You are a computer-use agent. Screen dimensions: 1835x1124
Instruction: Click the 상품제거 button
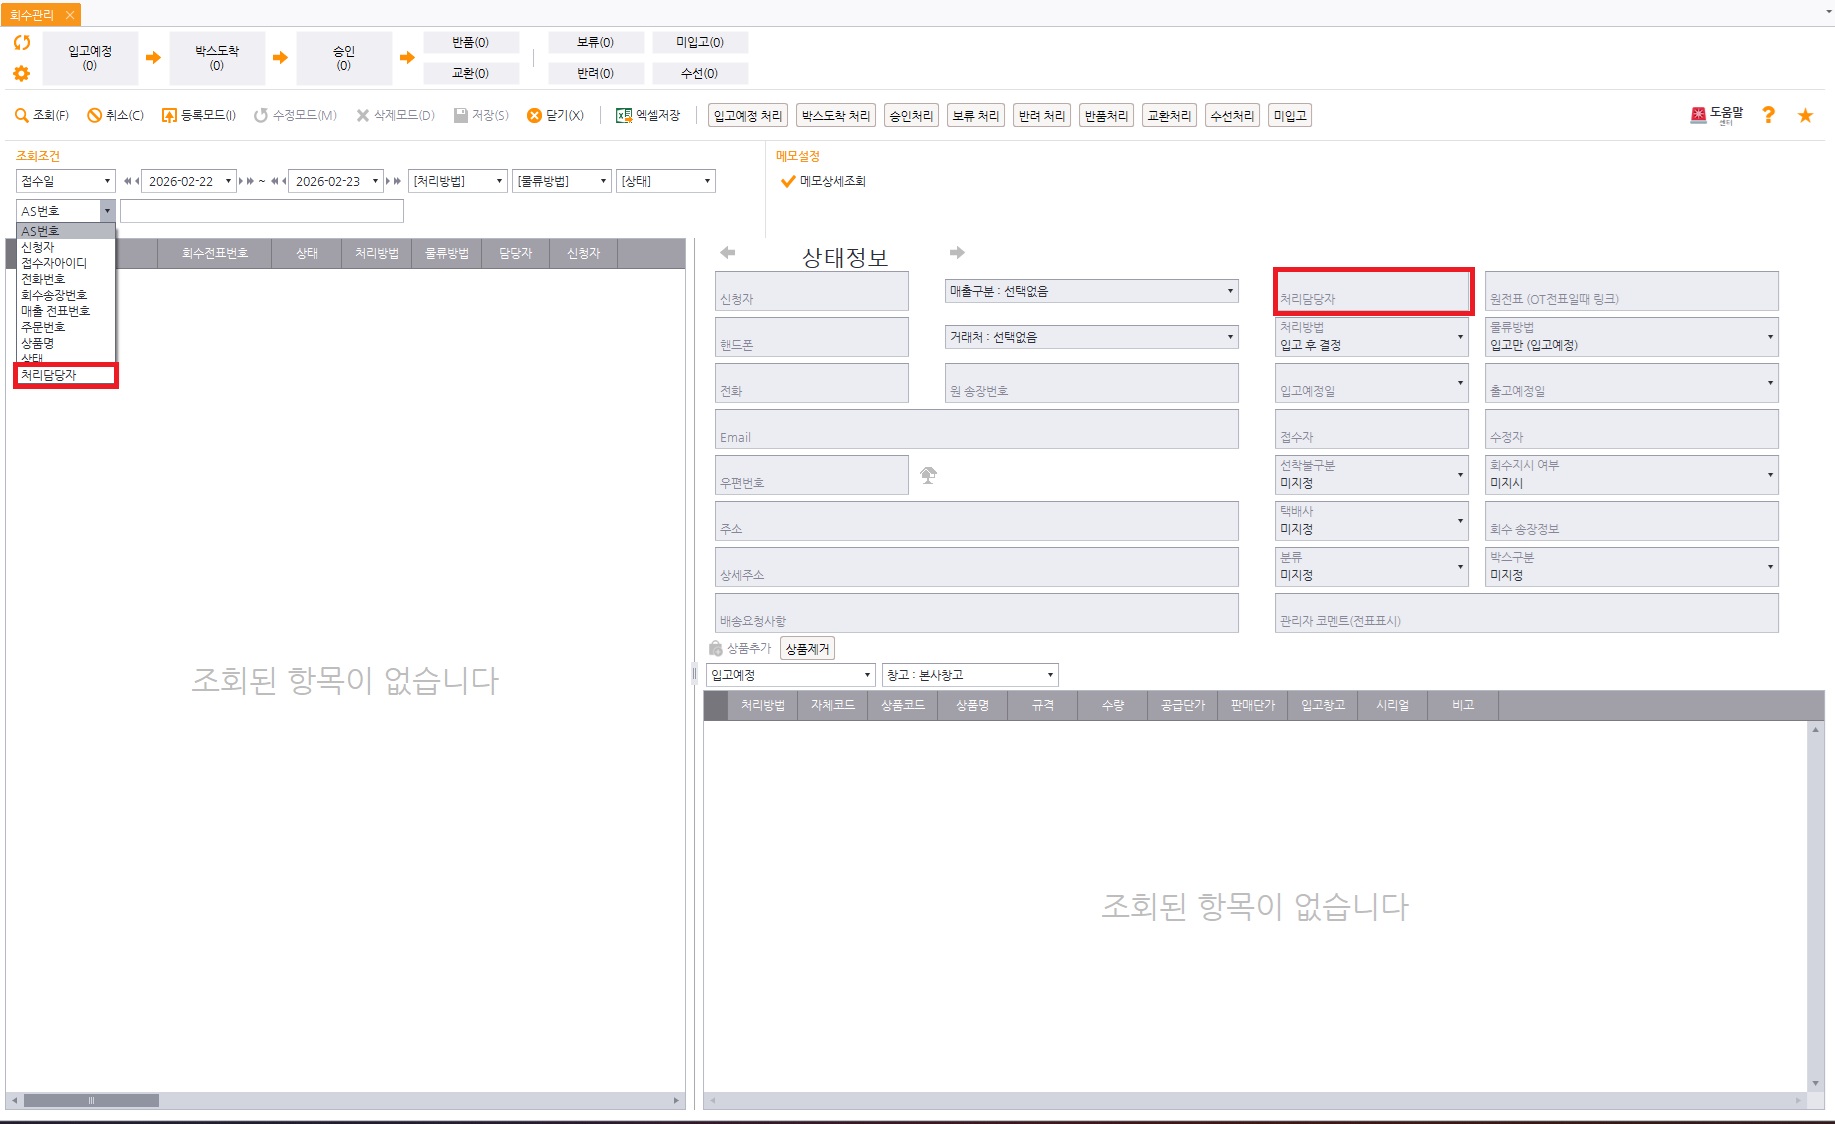click(x=807, y=649)
